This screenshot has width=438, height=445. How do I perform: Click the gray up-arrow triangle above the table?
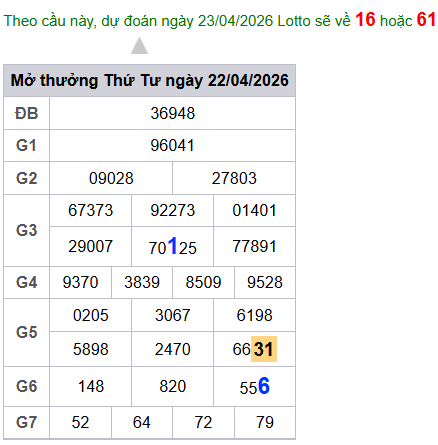[139, 46]
